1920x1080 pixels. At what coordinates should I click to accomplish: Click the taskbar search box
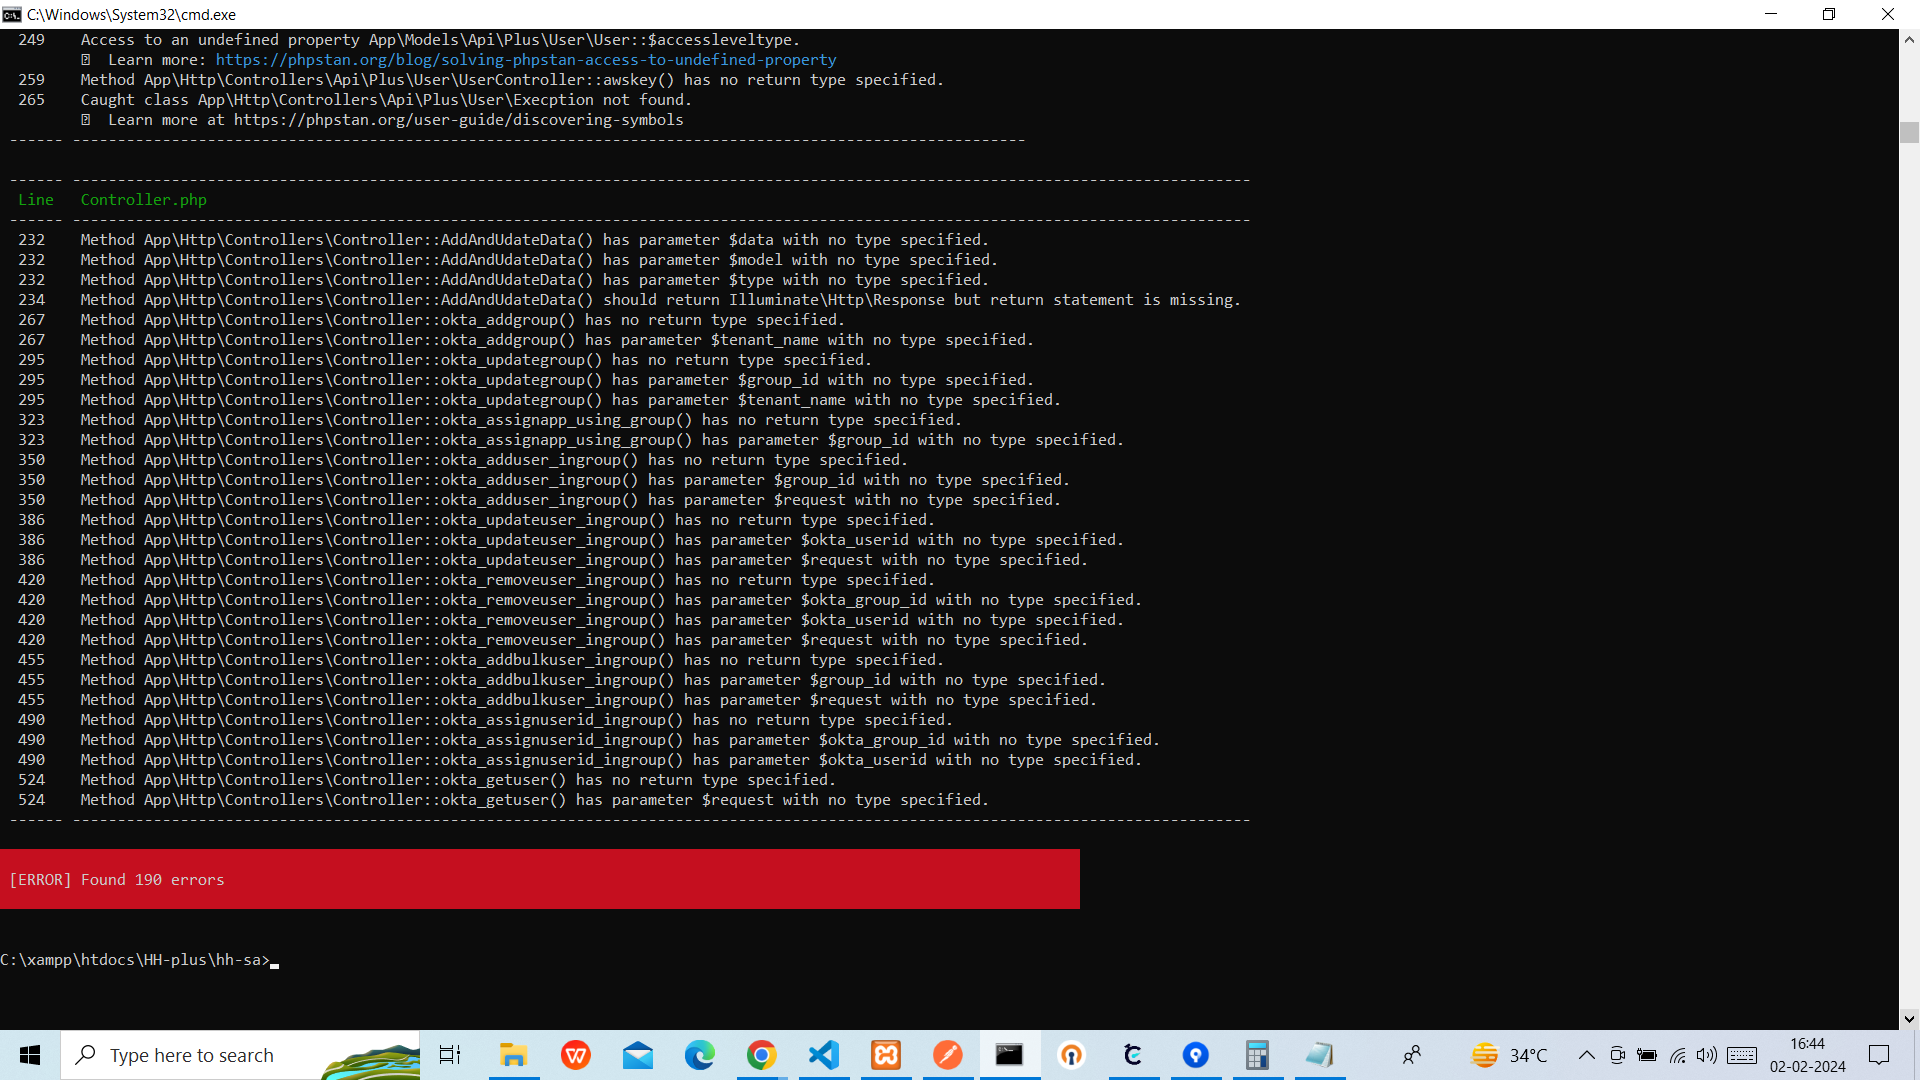point(240,1055)
